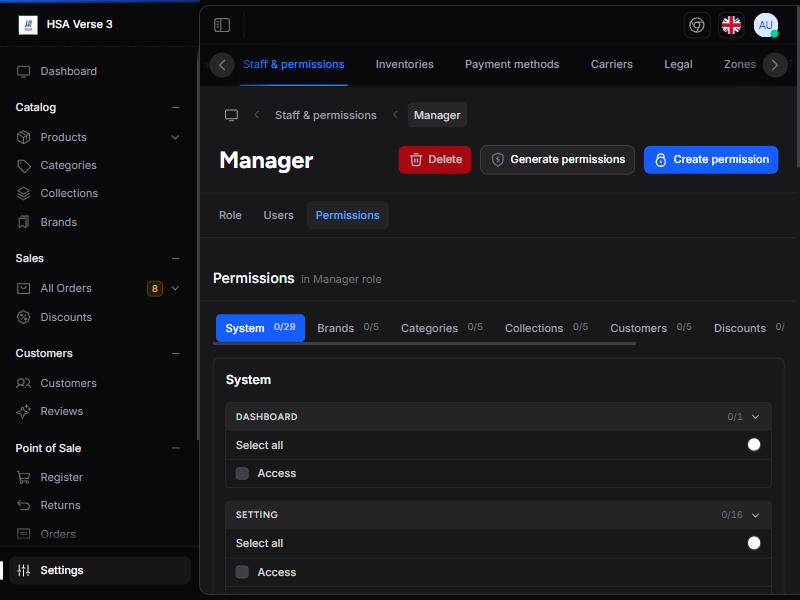The width and height of the screenshot is (800, 600).
Task: Collapse the Point of Sale section
Action: (x=176, y=448)
